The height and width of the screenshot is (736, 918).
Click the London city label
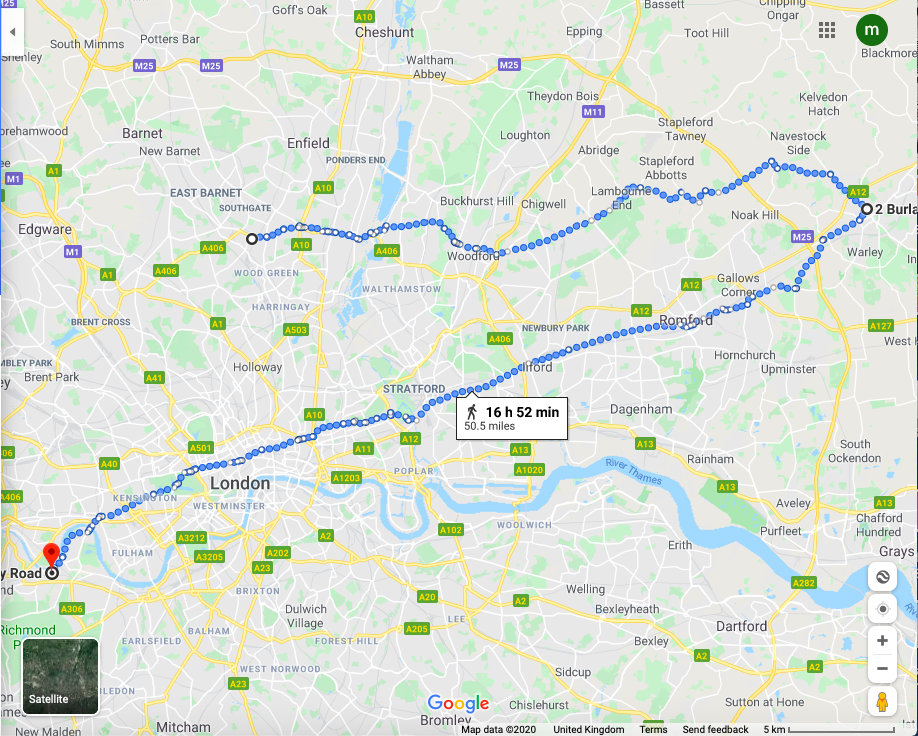click(x=240, y=484)
